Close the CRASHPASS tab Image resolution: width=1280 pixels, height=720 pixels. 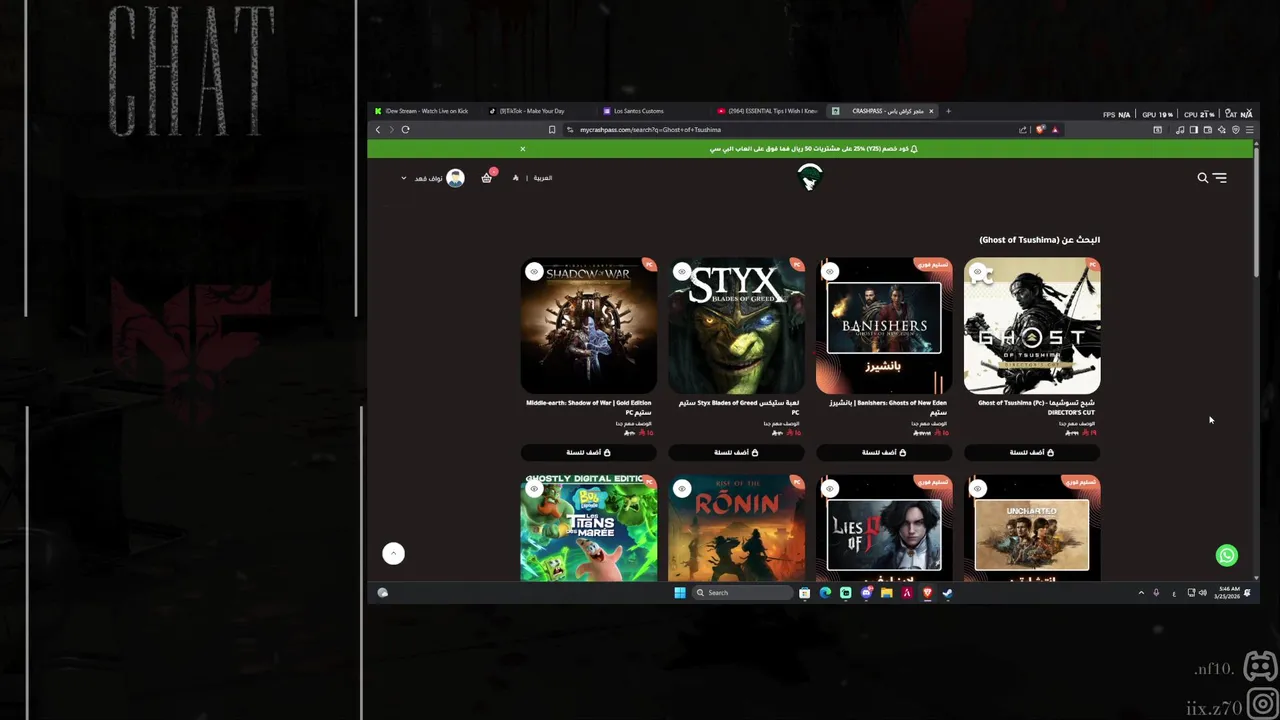coord(931,111)
